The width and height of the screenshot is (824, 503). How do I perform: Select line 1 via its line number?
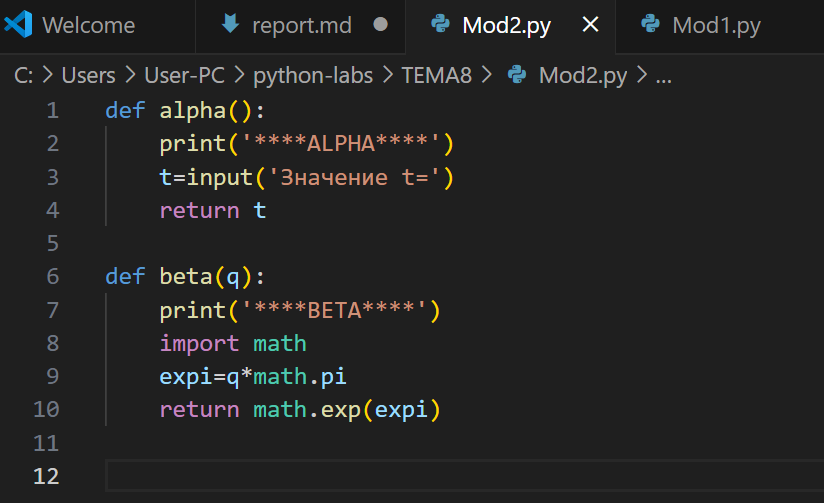point(52,110)
